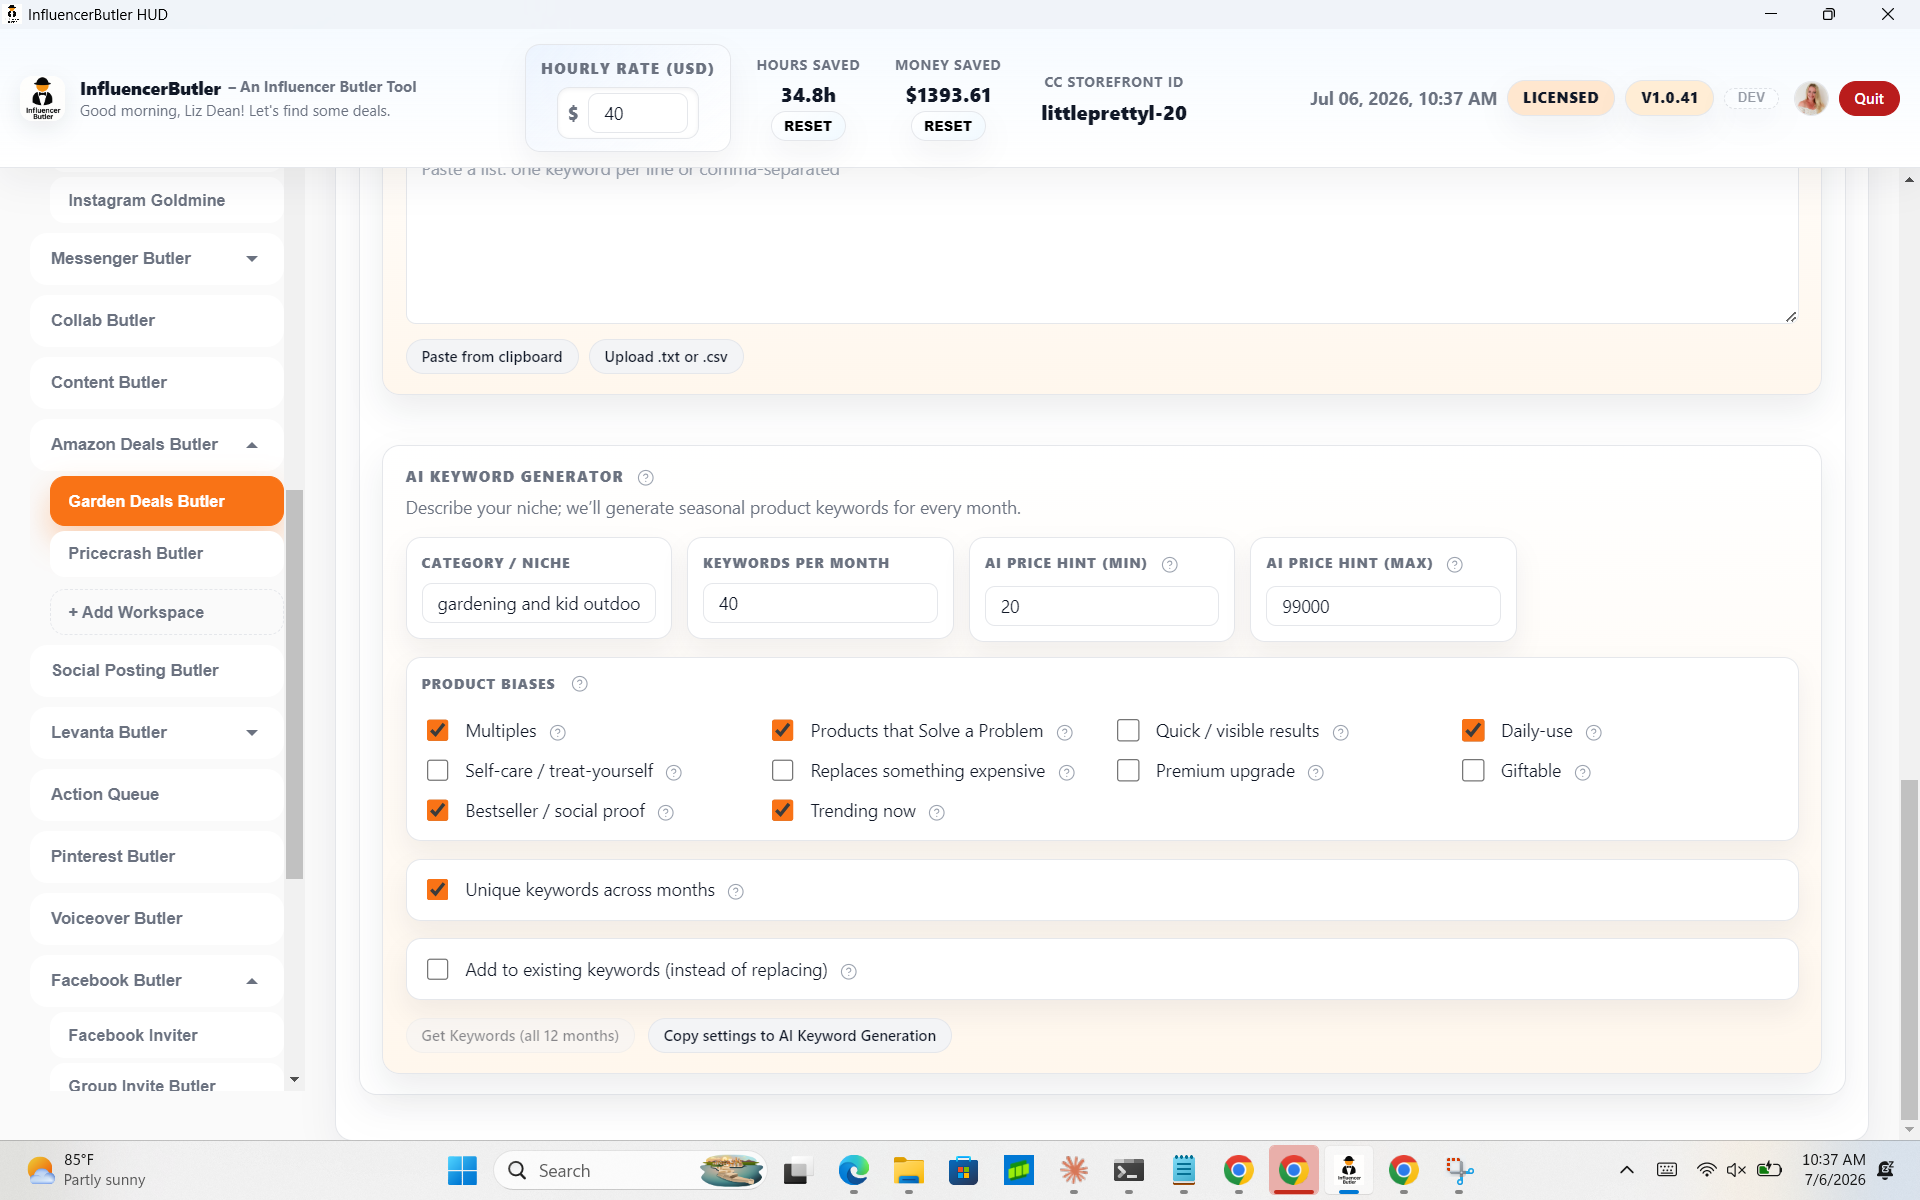Expand Levanta Butler menu
The height and width of the screenshot is (1200, 1920).
(x=157, y=733)
